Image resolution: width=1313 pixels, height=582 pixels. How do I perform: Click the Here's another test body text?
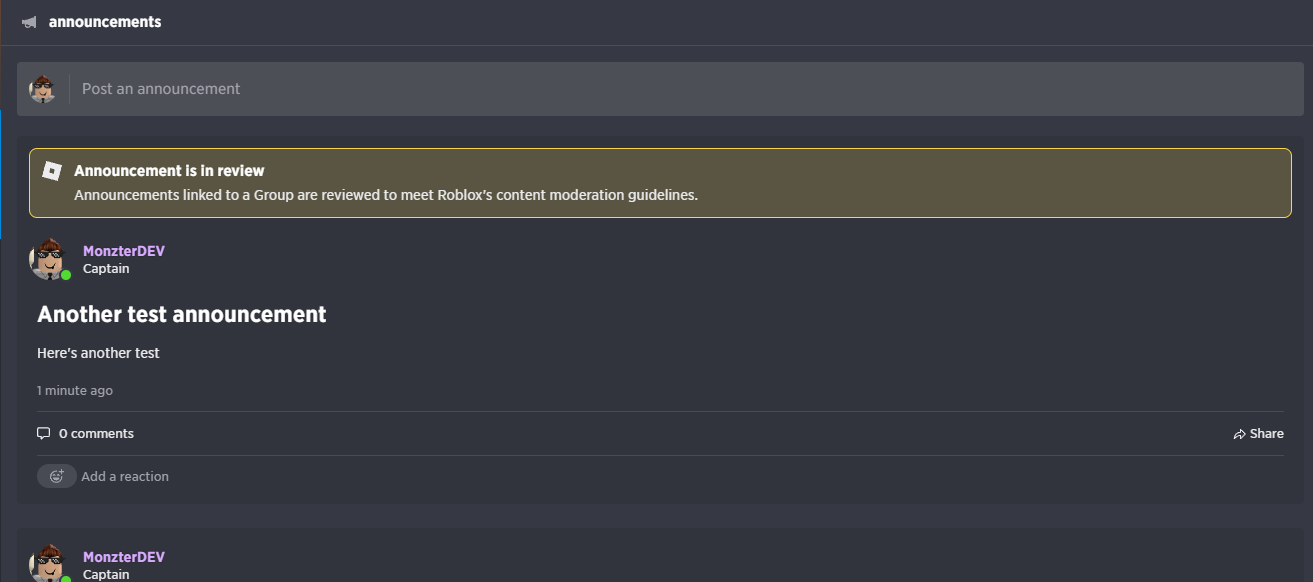click(x=98, y=353)
